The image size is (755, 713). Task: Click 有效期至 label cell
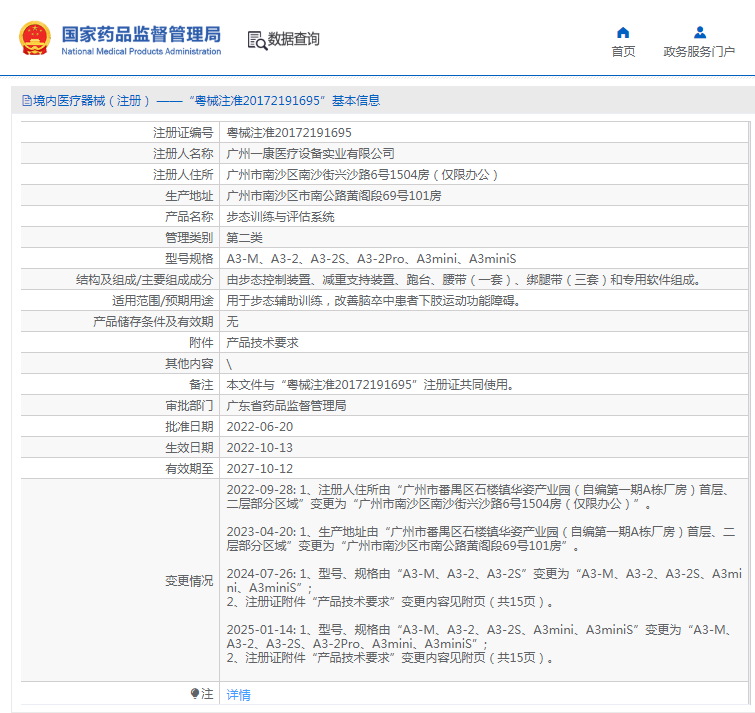[x=120, y=469]
